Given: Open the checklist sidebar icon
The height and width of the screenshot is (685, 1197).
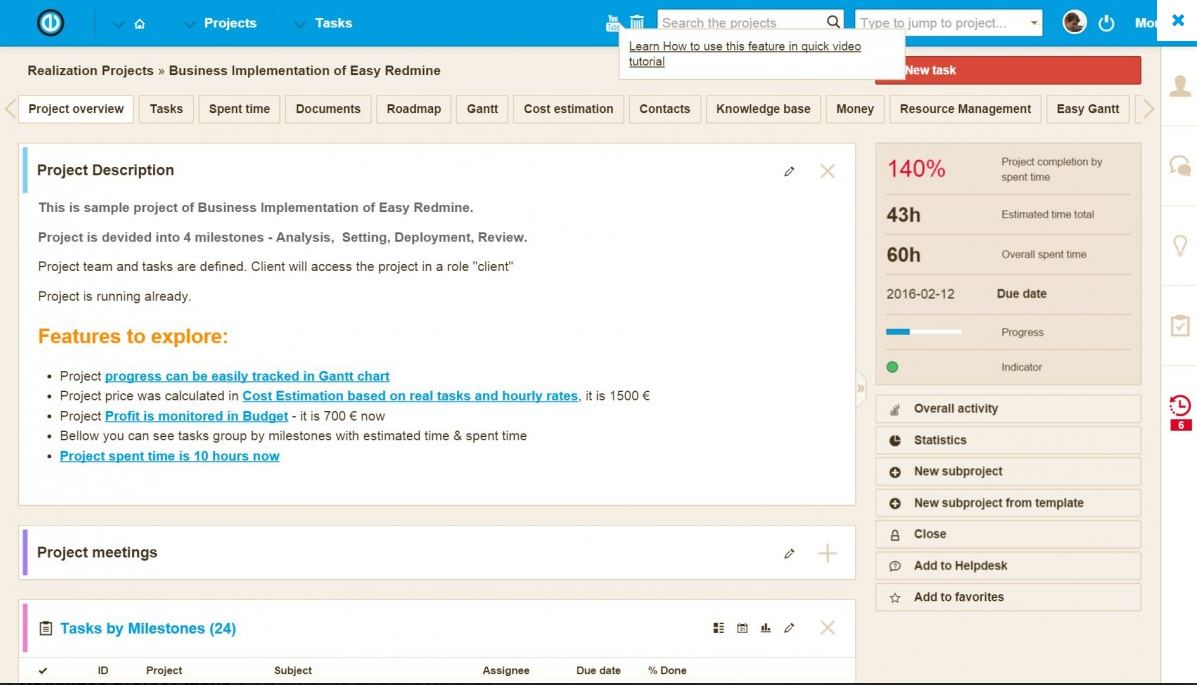Looking at the screenshot, I should [x=1180, y=325].
